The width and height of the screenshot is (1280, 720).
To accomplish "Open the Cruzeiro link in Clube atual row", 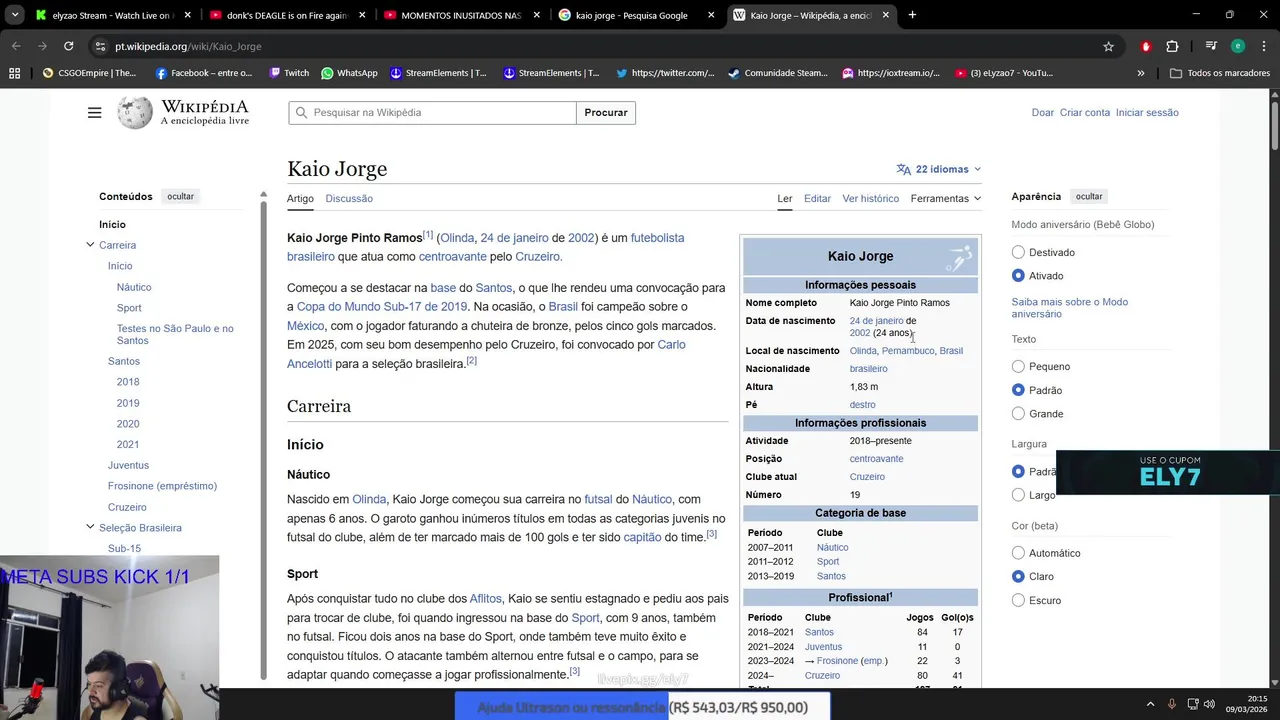I will point(867,477).
